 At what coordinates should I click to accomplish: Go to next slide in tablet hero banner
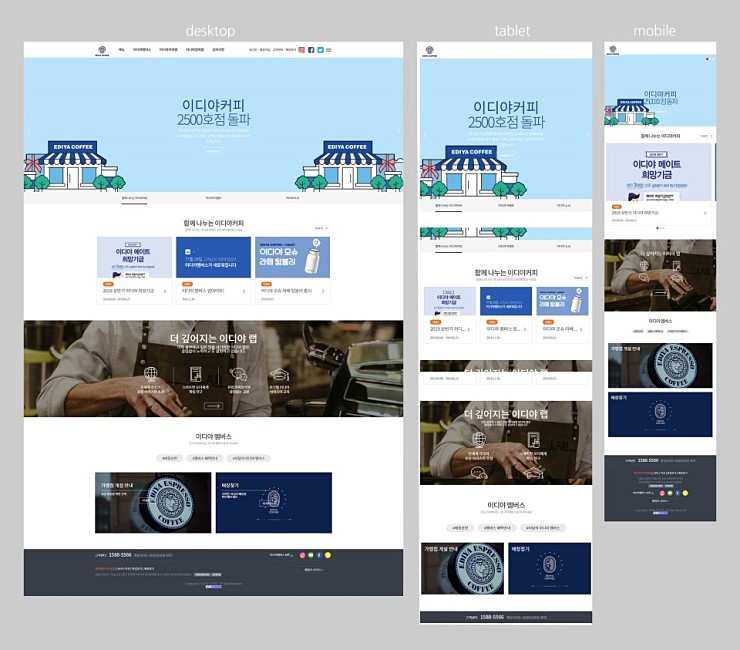pos(587,135)
